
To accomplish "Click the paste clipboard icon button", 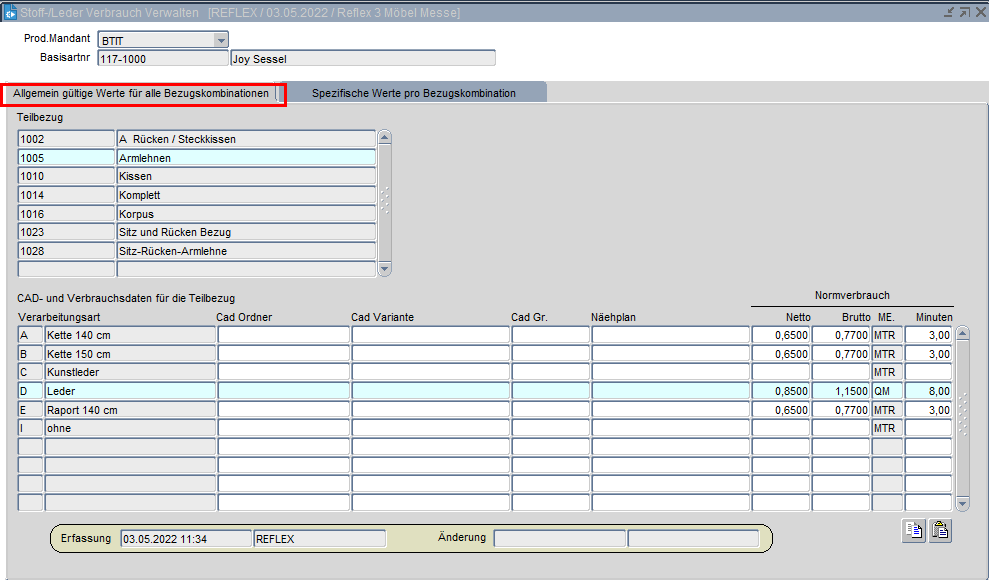I will (940, 531).
